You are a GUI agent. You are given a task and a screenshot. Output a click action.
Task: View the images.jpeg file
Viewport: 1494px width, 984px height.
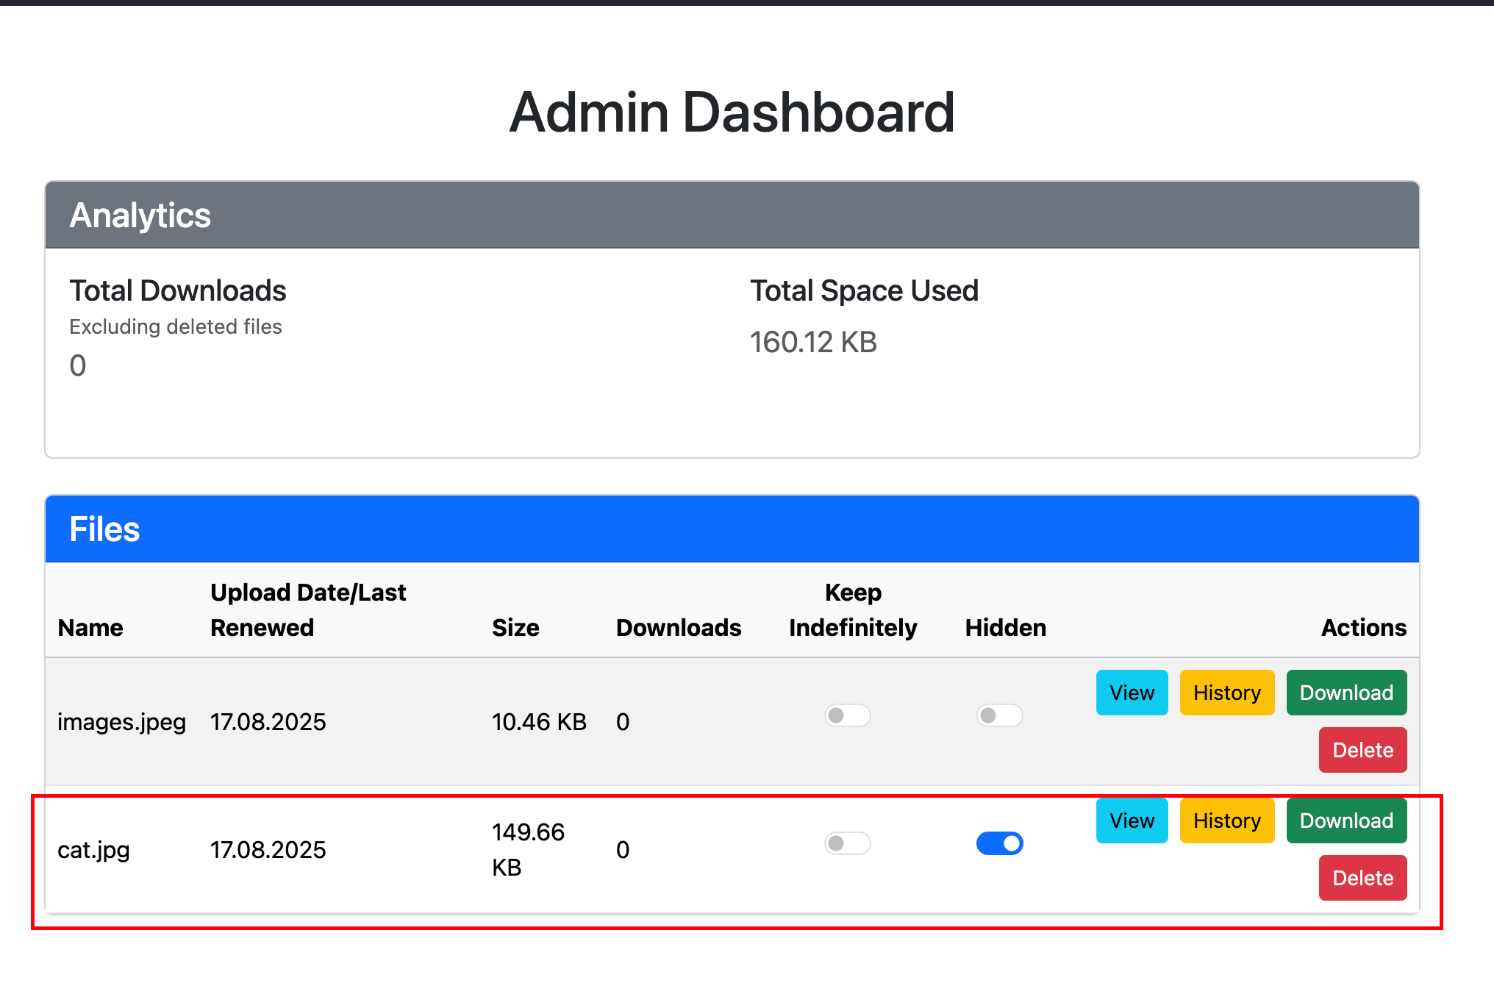(1131, 692)
